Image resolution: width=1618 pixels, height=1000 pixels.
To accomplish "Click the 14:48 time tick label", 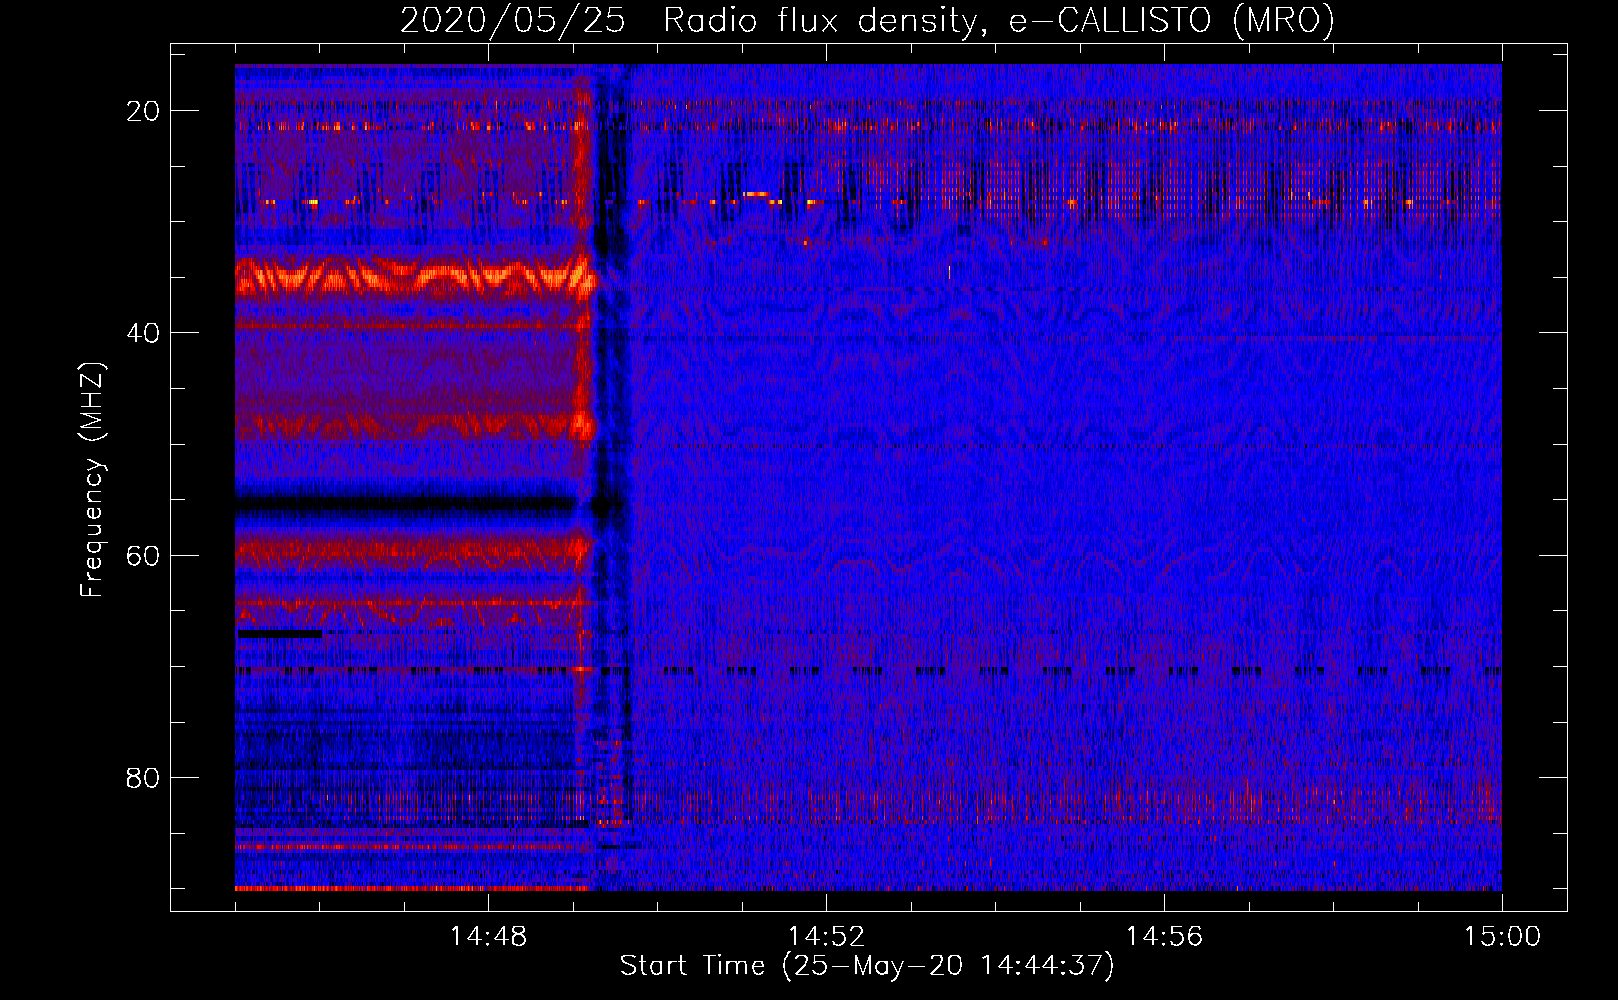I will [x=488, y=937].
